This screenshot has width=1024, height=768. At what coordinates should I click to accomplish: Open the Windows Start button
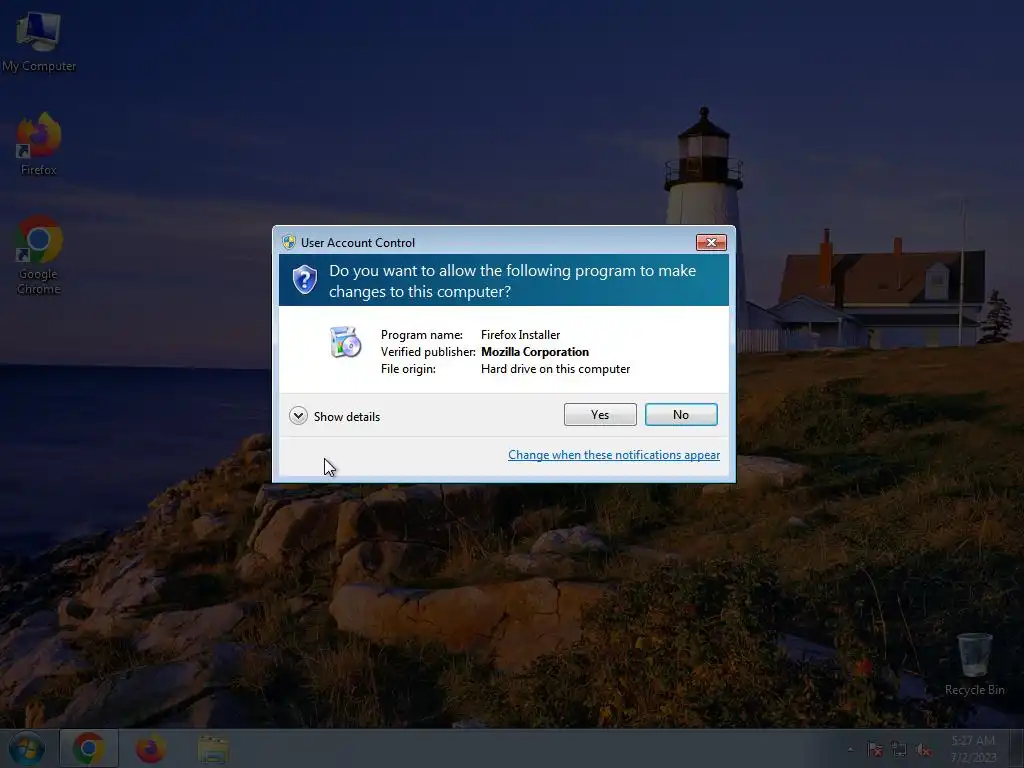click(x=27, y=748)
